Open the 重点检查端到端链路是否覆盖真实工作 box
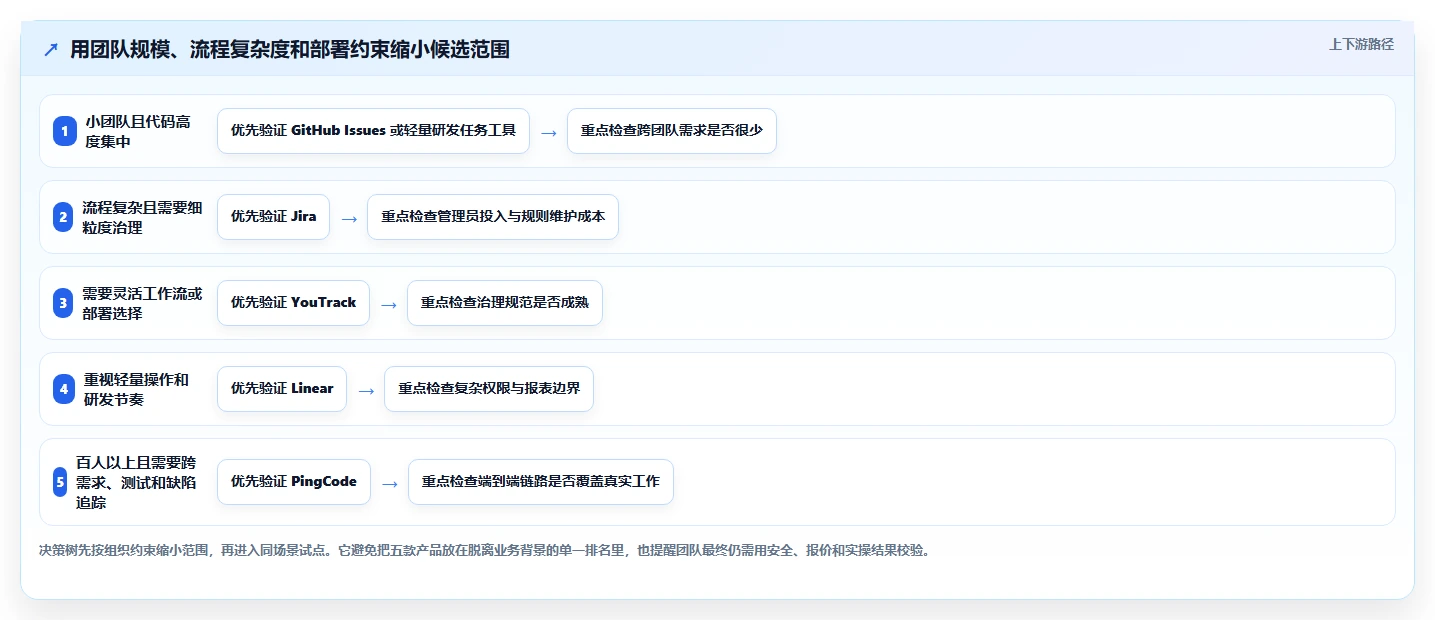The height and width of the screenshot is (620, 1435). click(541, 482)
